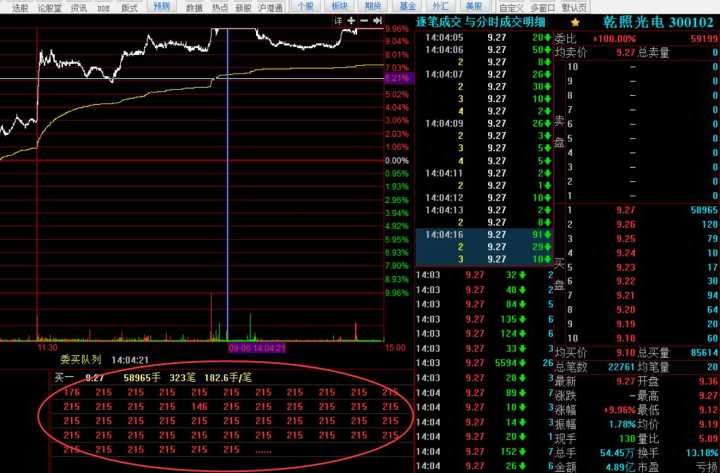Screen dimensions: 720x473
Task: Select the 板块 sector tab
Action: (338, 6)
